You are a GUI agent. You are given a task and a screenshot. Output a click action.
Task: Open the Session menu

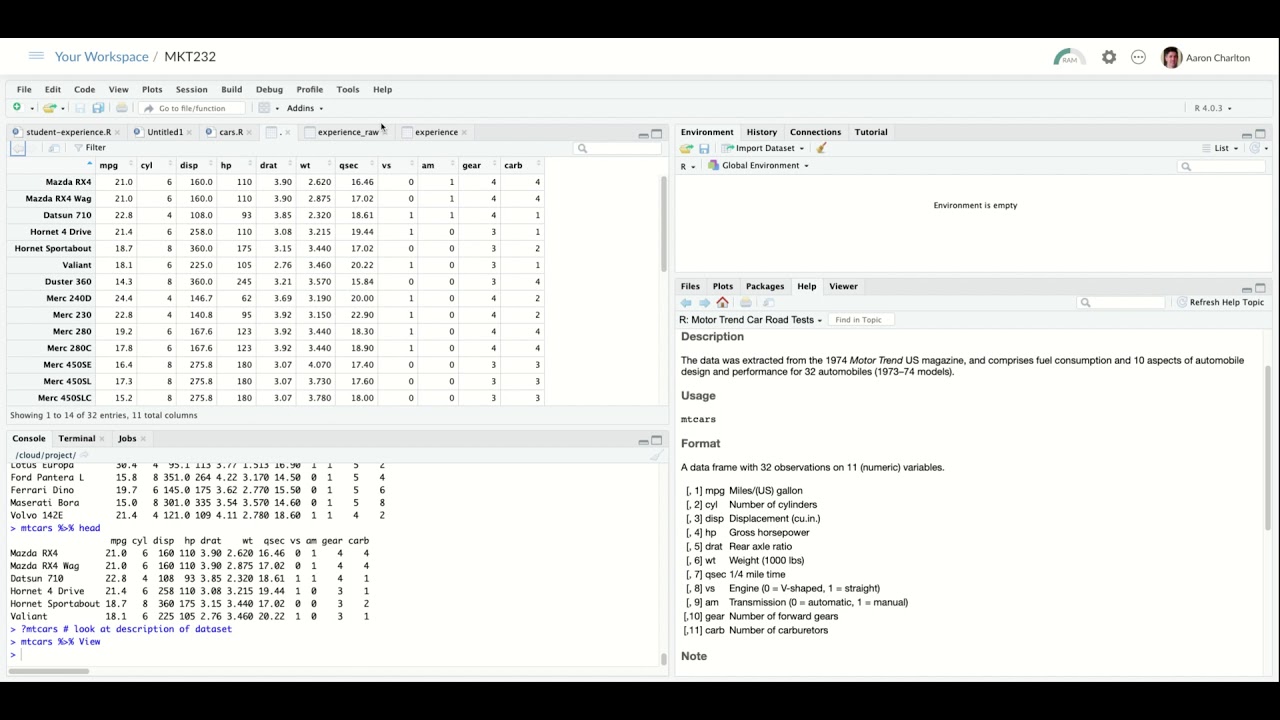tap(191, 90)
